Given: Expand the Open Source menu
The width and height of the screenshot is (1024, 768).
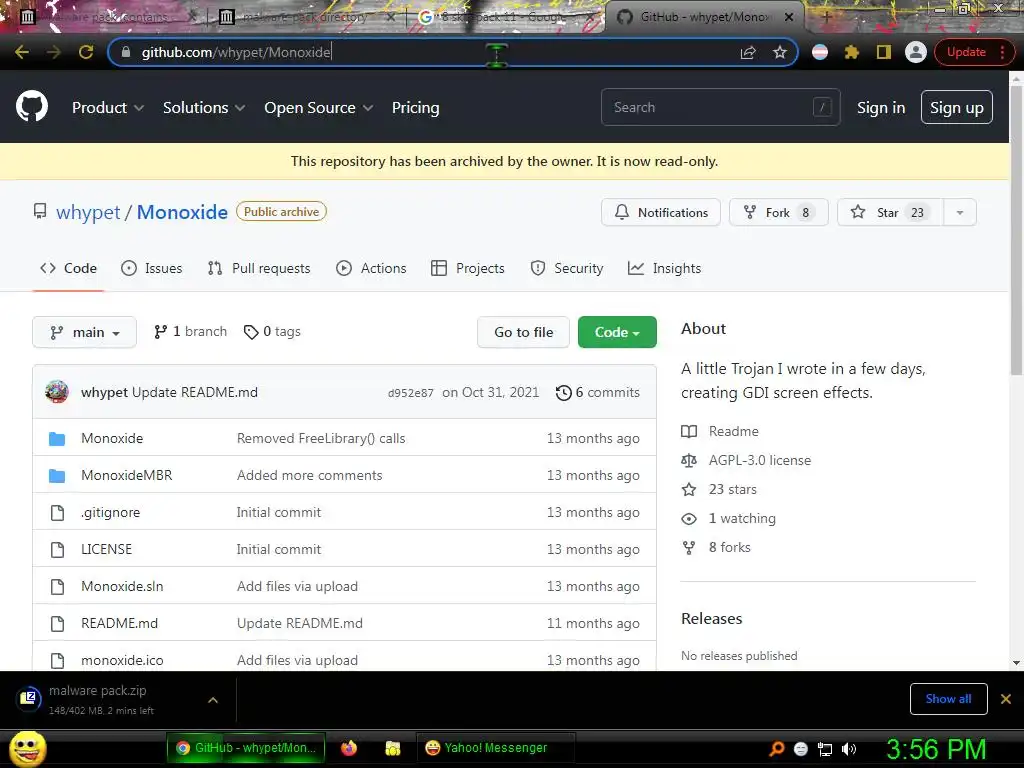Looking at the screenshot, I should click(319, 108).
